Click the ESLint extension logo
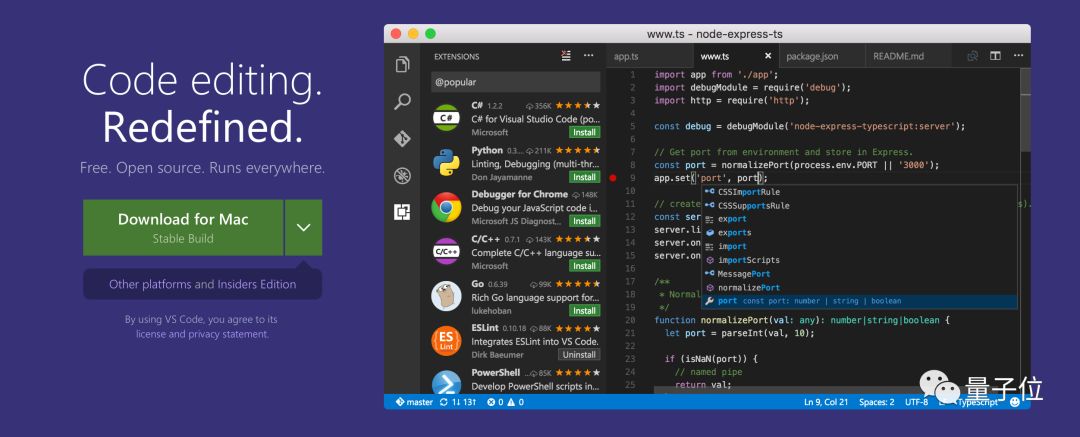The image size is (1080, 437). tap(446, 341)
